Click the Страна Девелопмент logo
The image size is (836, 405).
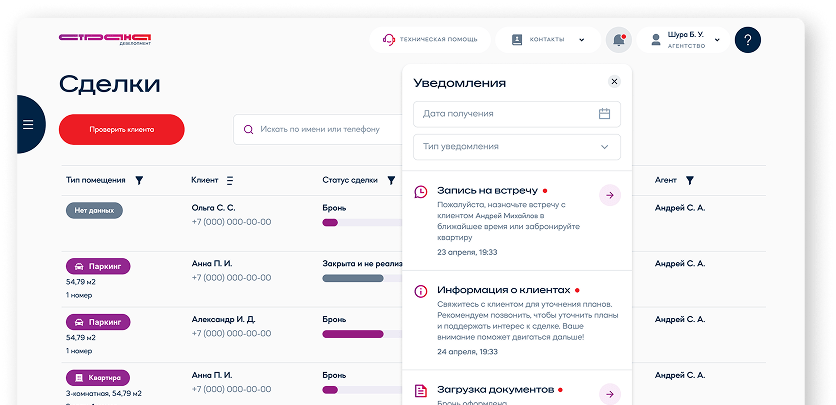(x=105, y=40)
